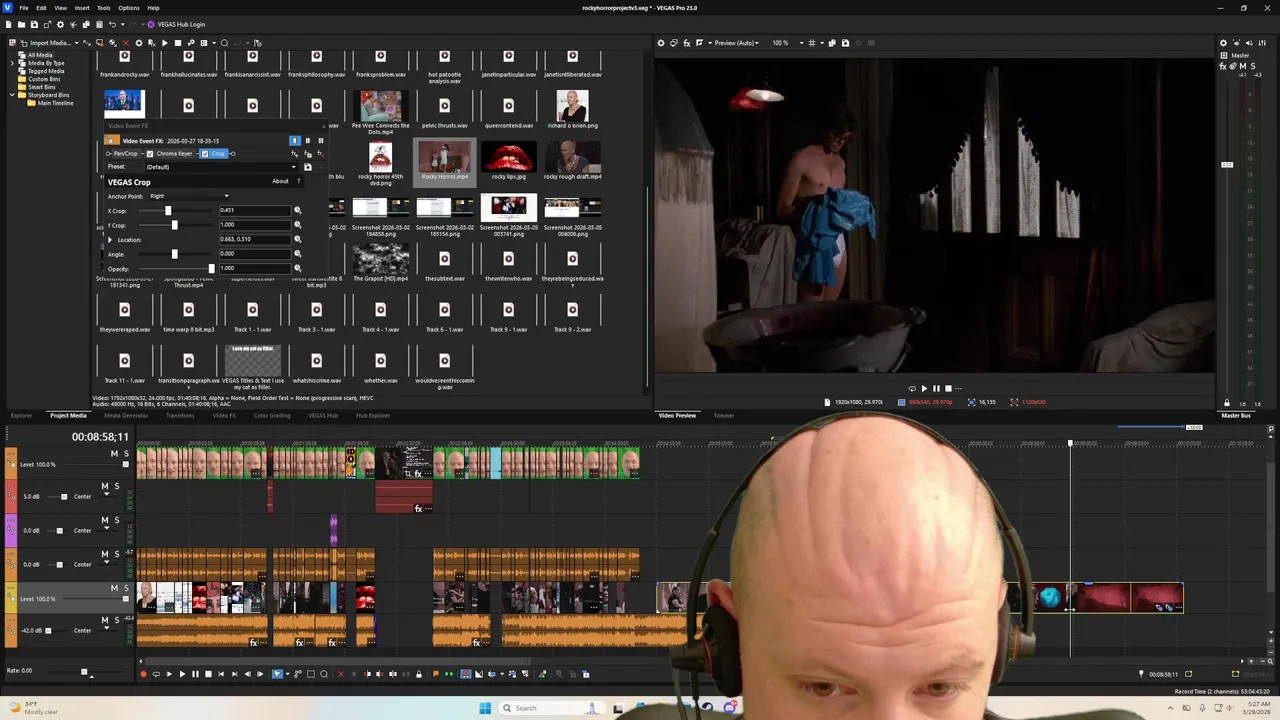Mute the selected Level 100.0 % video track
This screenshot has width=1280, height=720.
(x=113, y=588)
